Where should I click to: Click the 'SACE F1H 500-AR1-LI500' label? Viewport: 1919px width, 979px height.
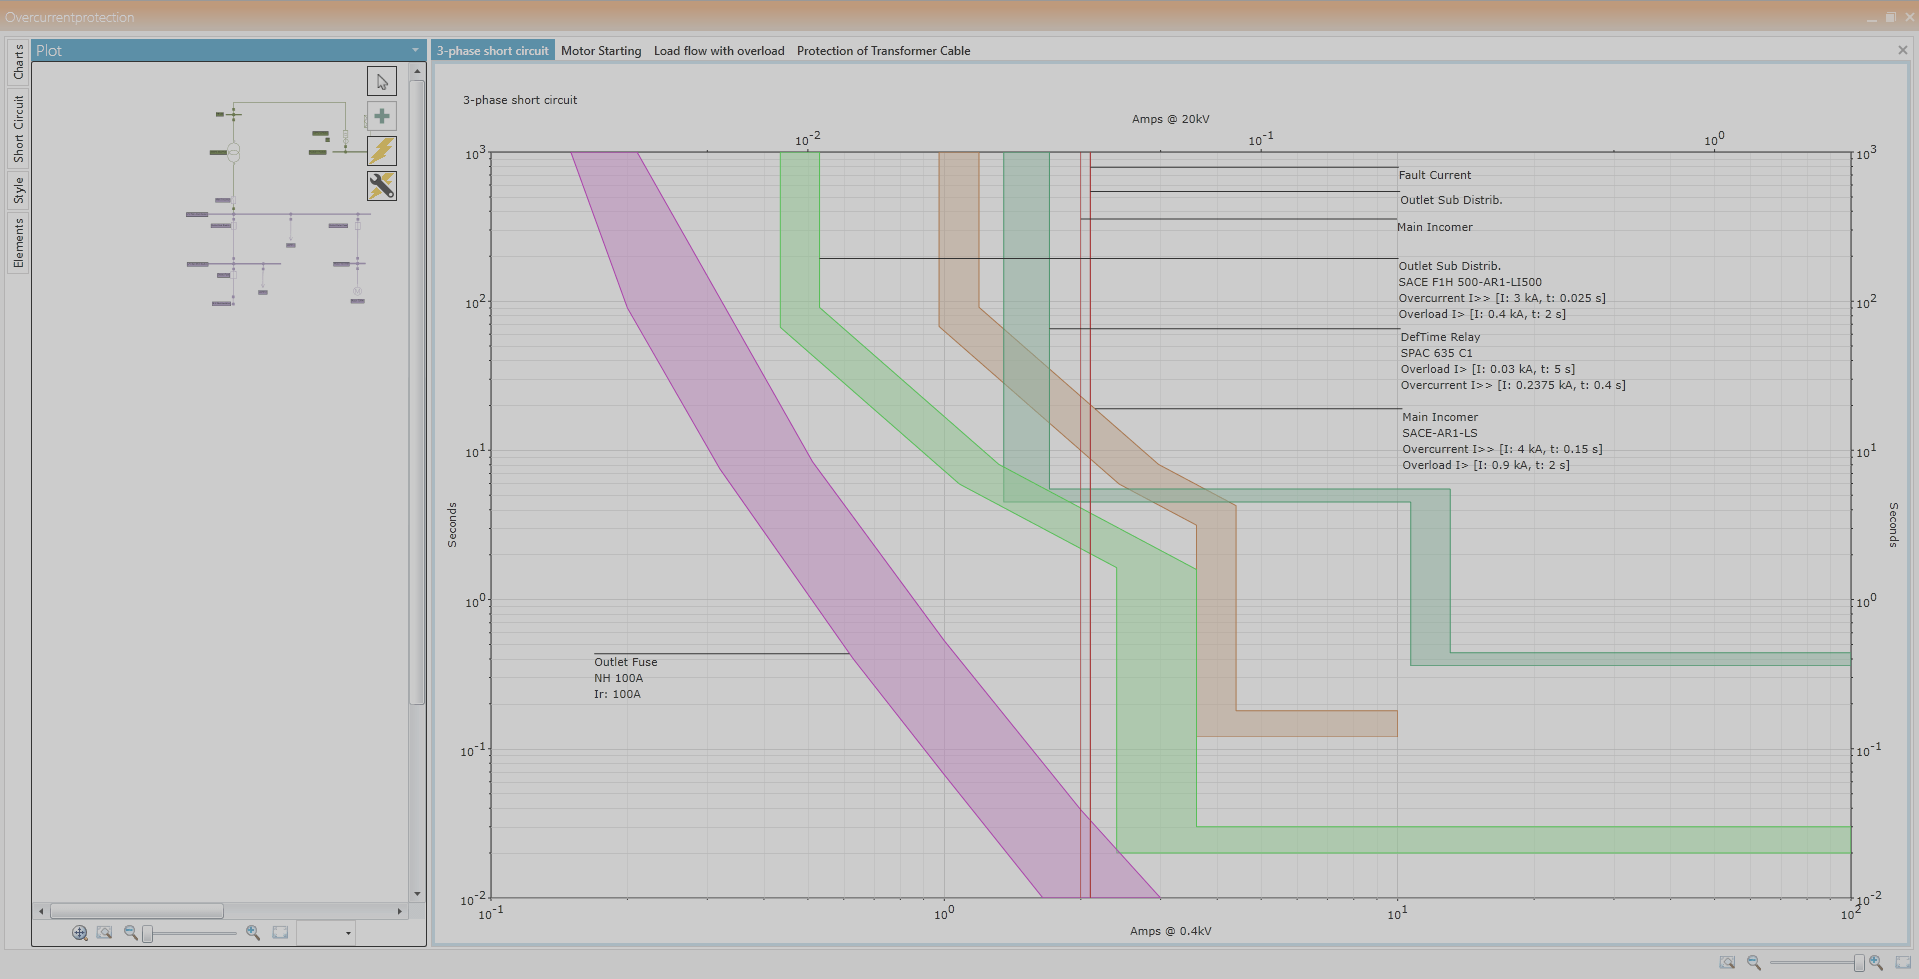tap(1470, 282)
